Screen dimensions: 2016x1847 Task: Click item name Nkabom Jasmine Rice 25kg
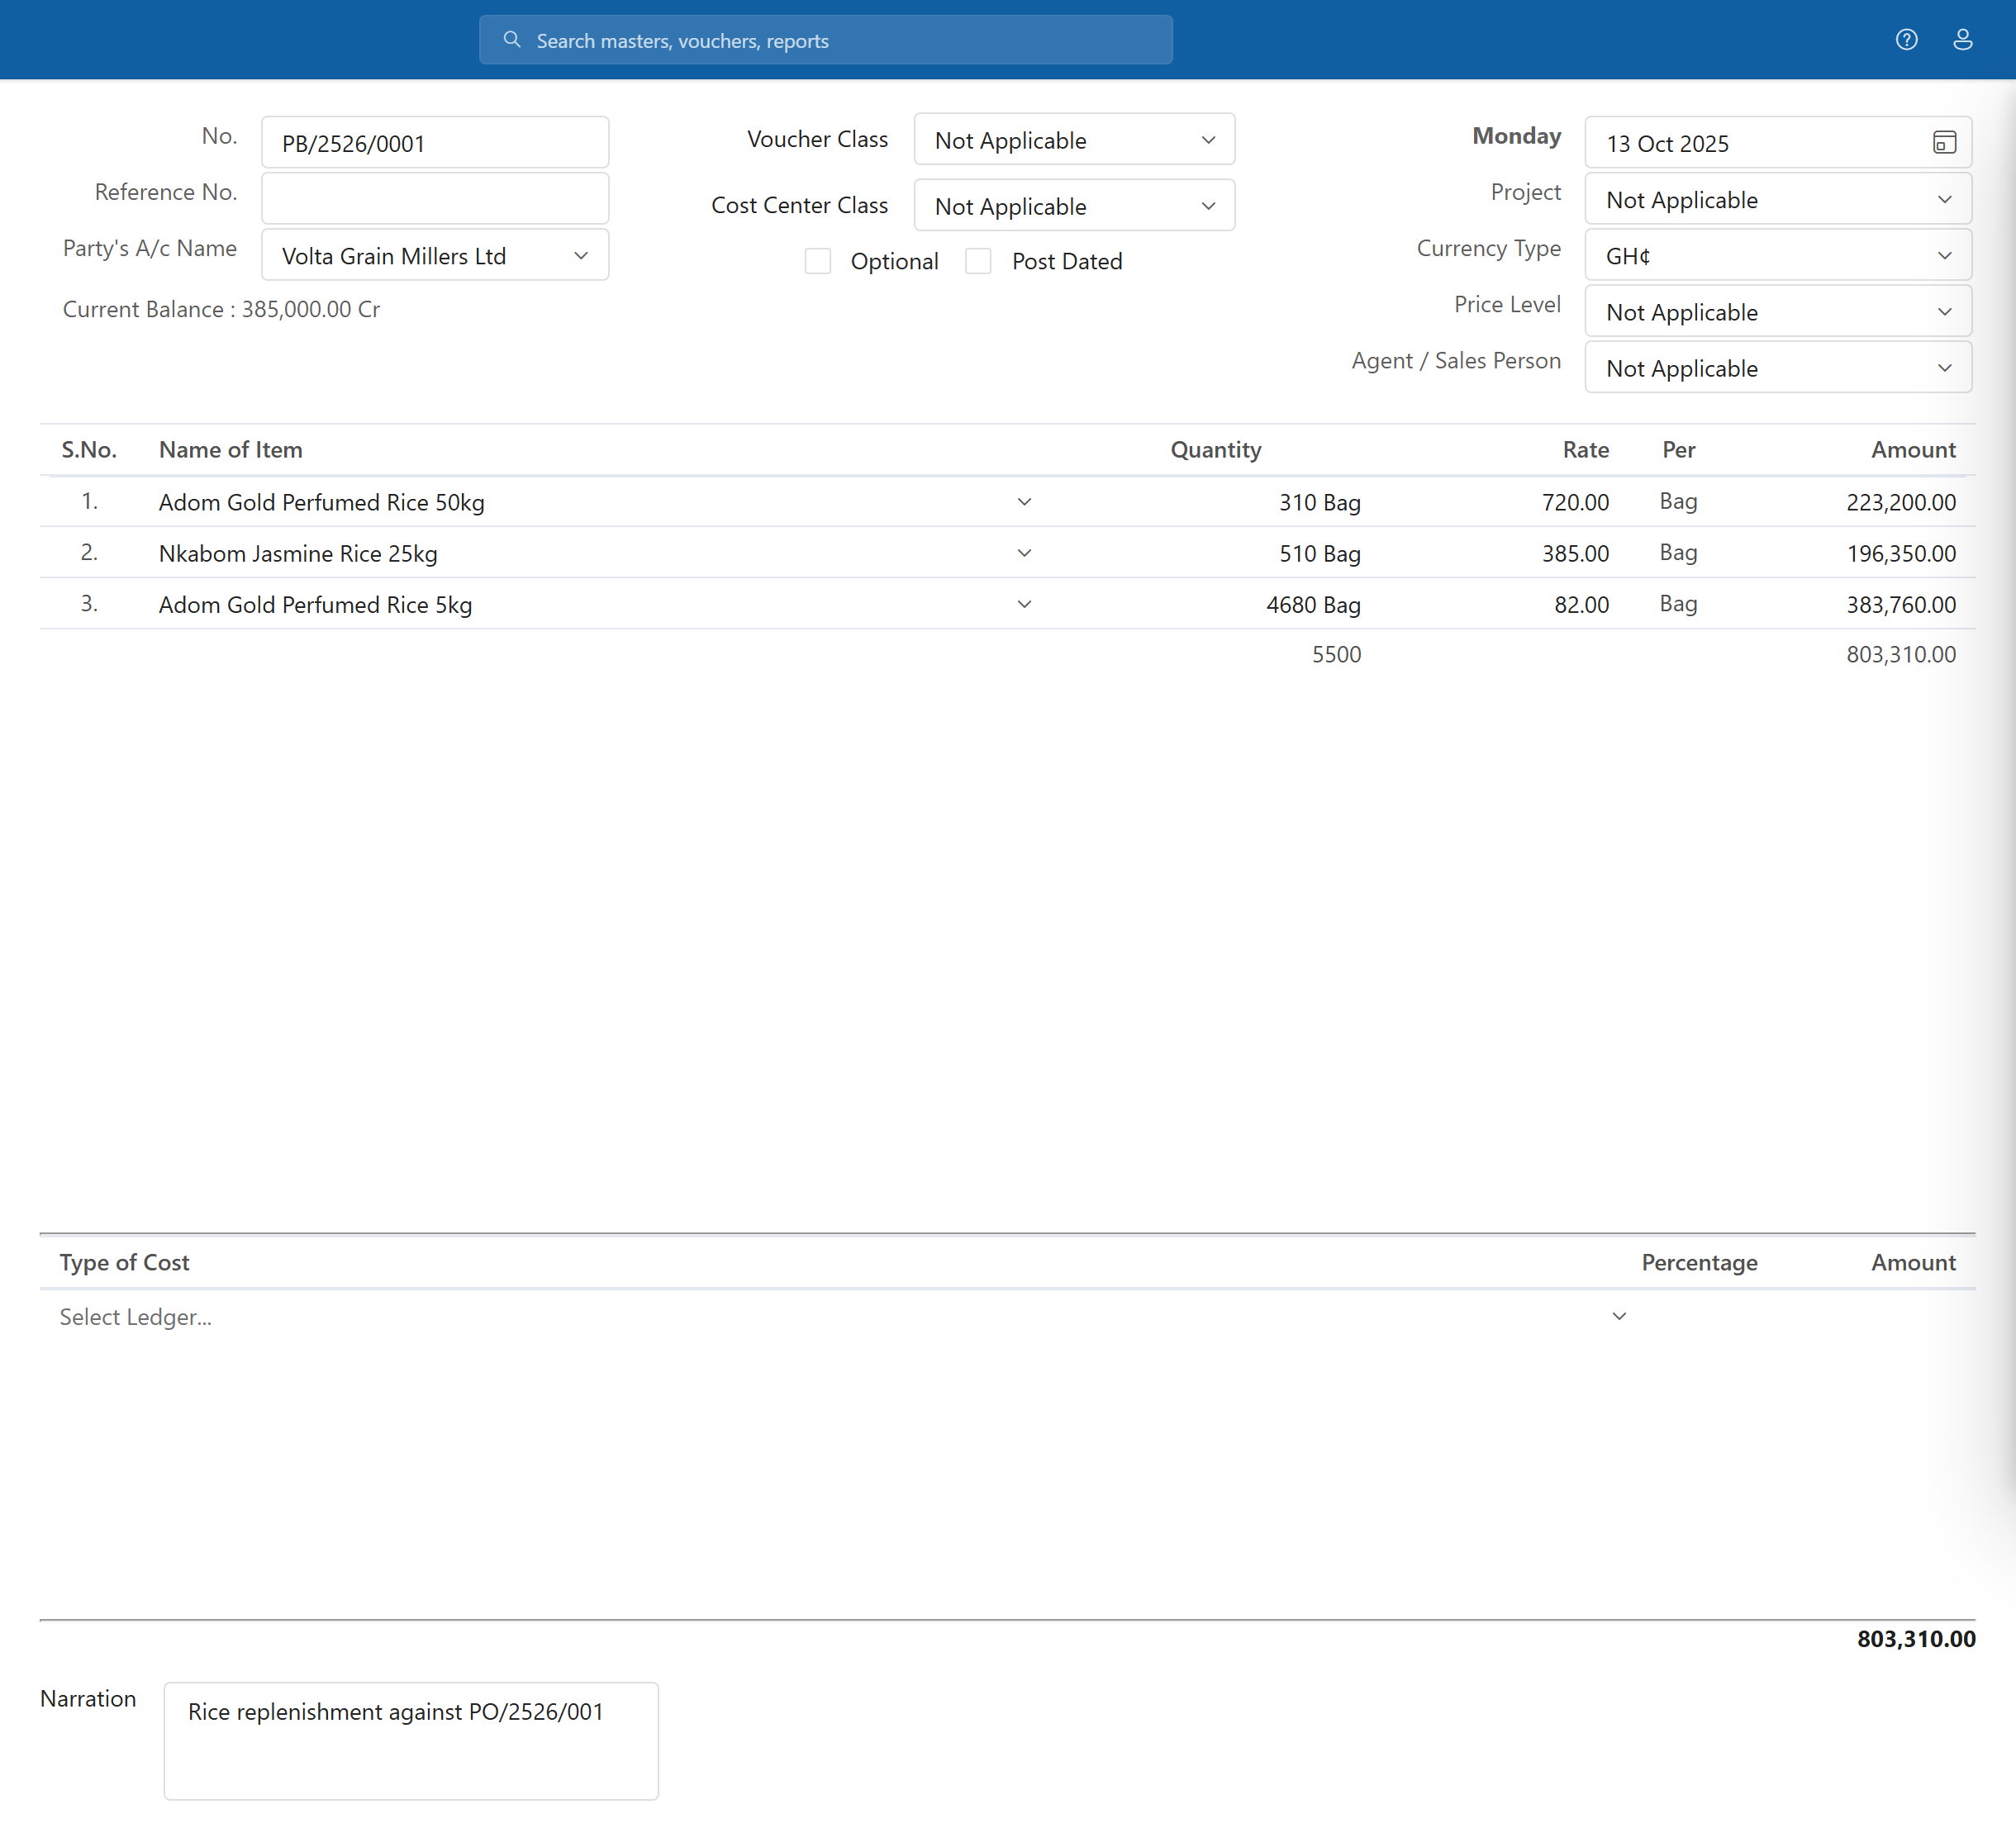298,553
